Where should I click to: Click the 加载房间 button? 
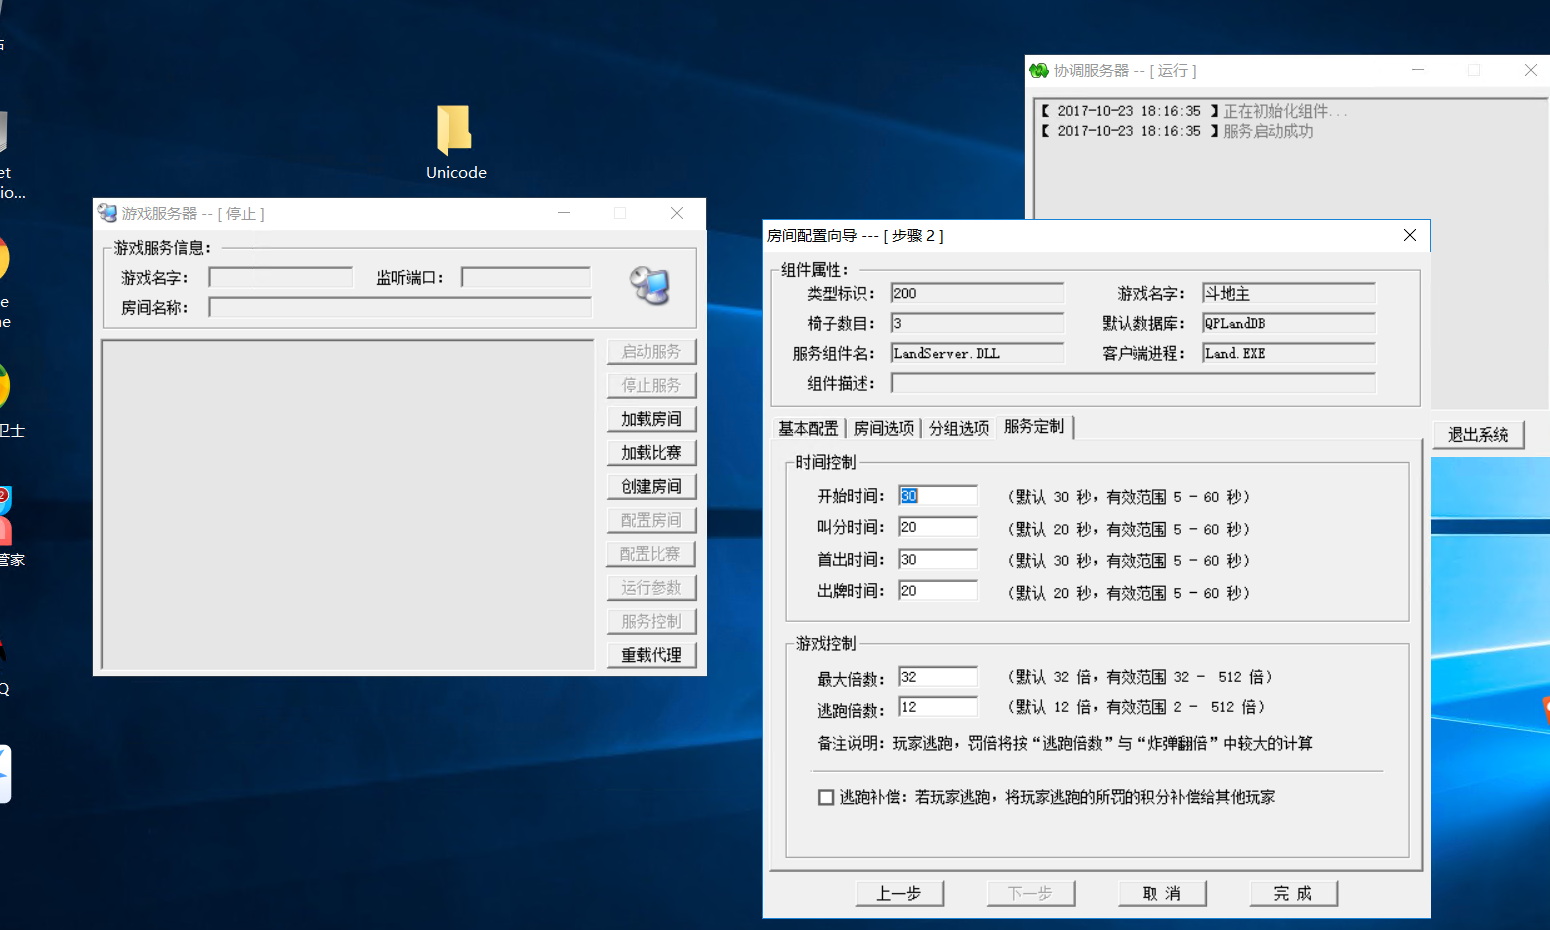click(x=651, y=419)
